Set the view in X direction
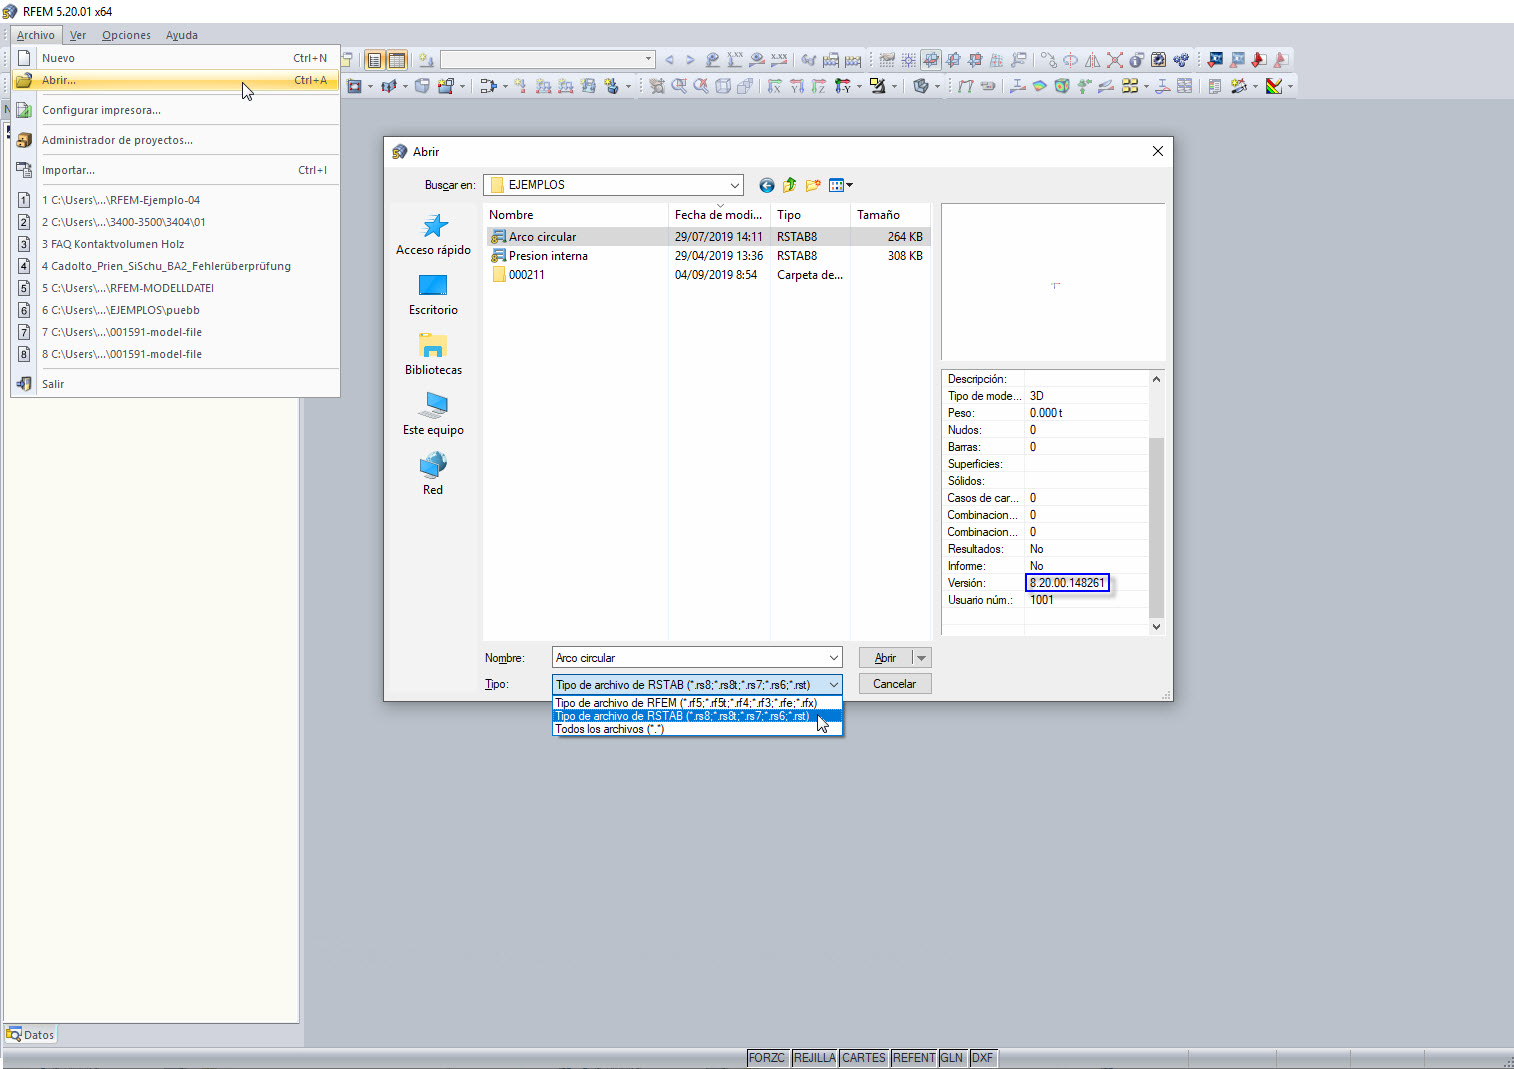 776,86
